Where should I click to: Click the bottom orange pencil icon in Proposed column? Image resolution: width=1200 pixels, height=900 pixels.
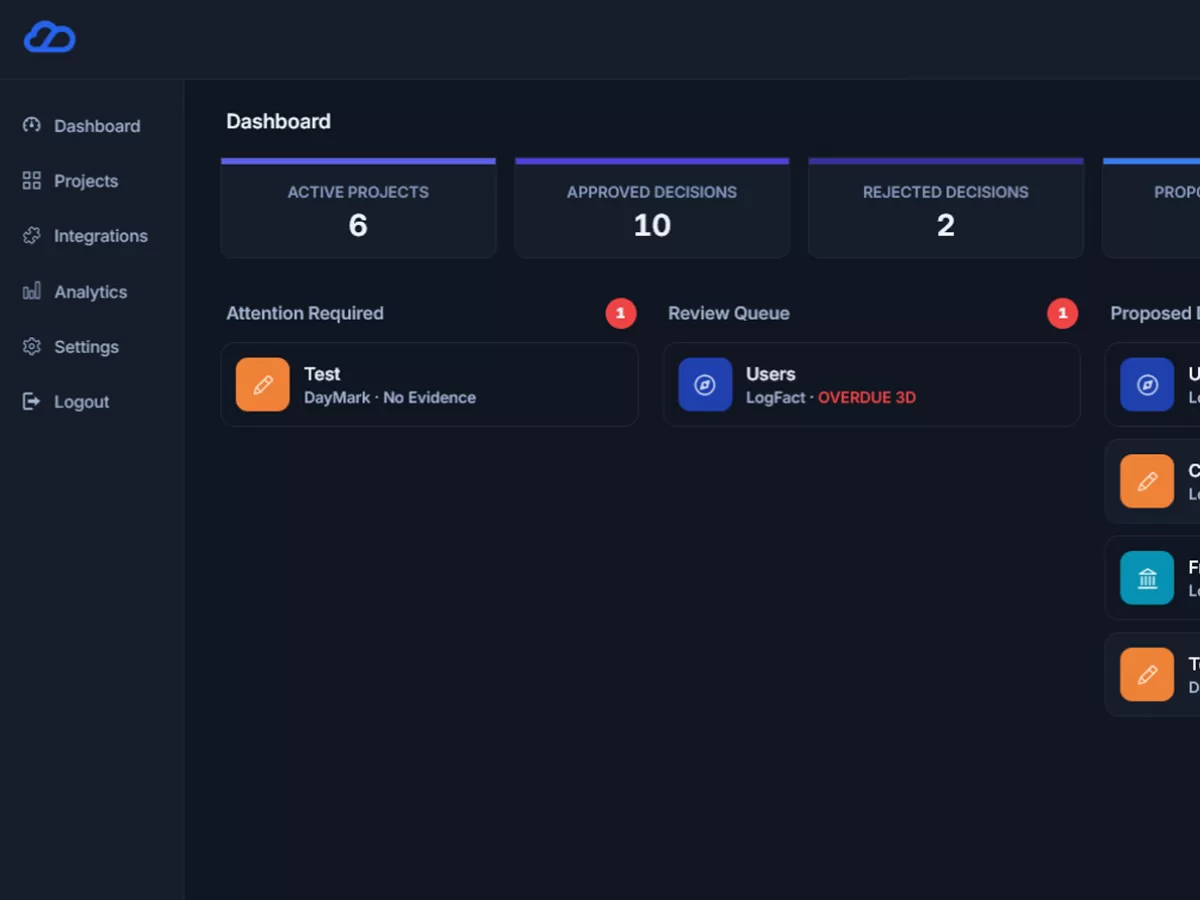point(1147,674)
